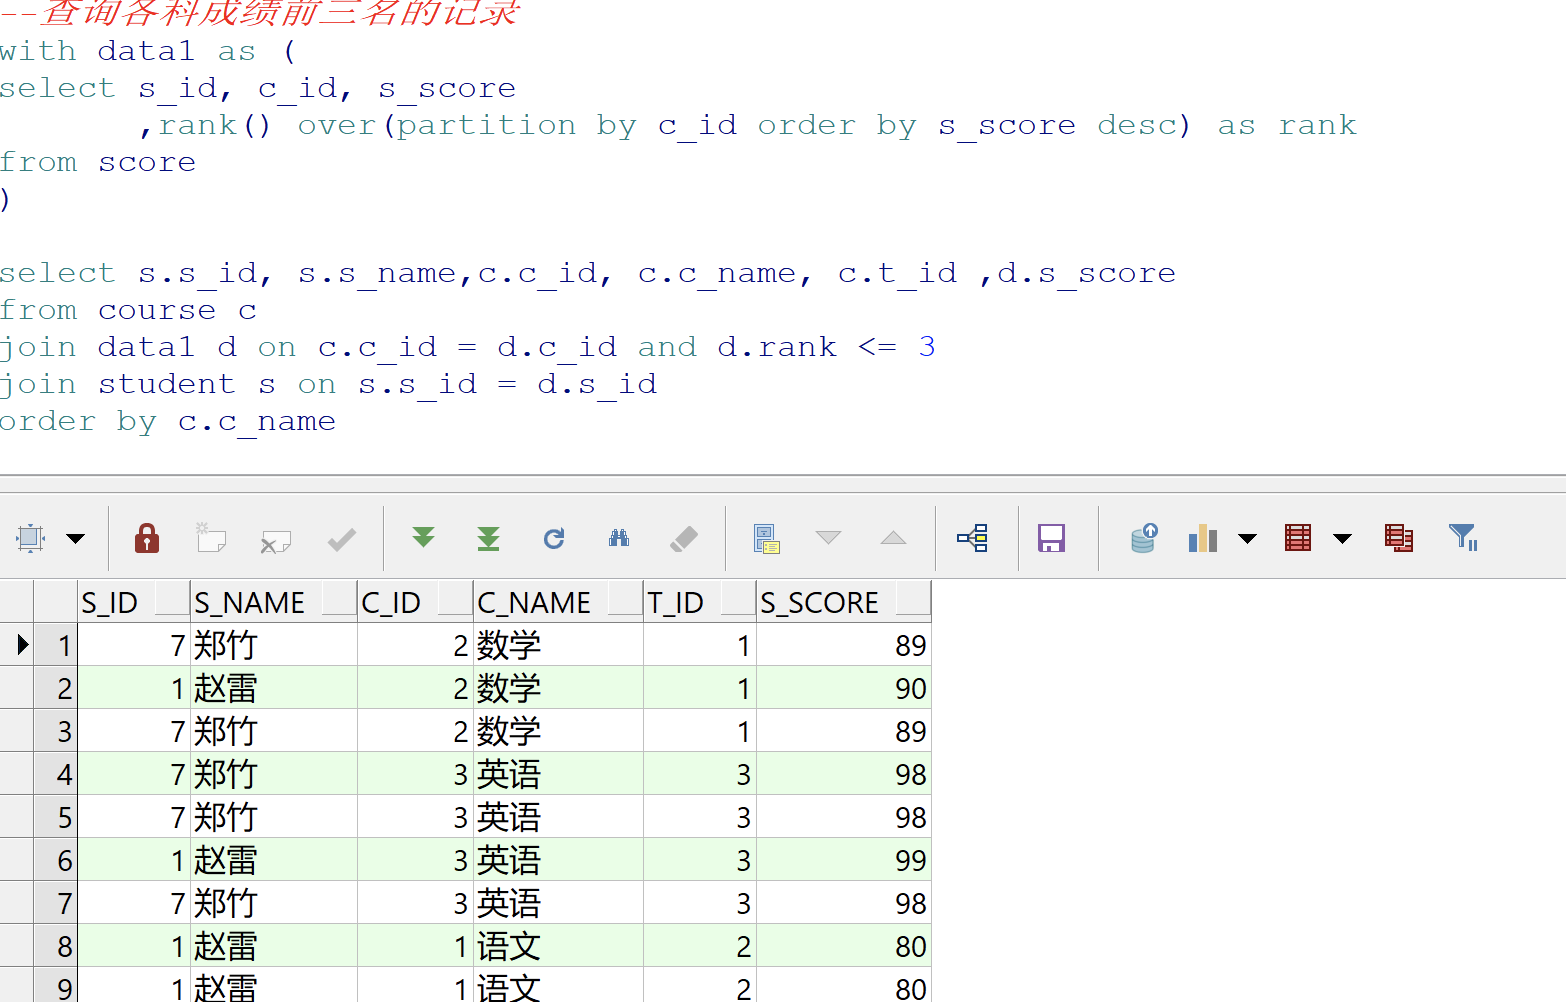The image size is (1566, 1002).
Task: Switch to single record view icon
Action: [766, 539]
